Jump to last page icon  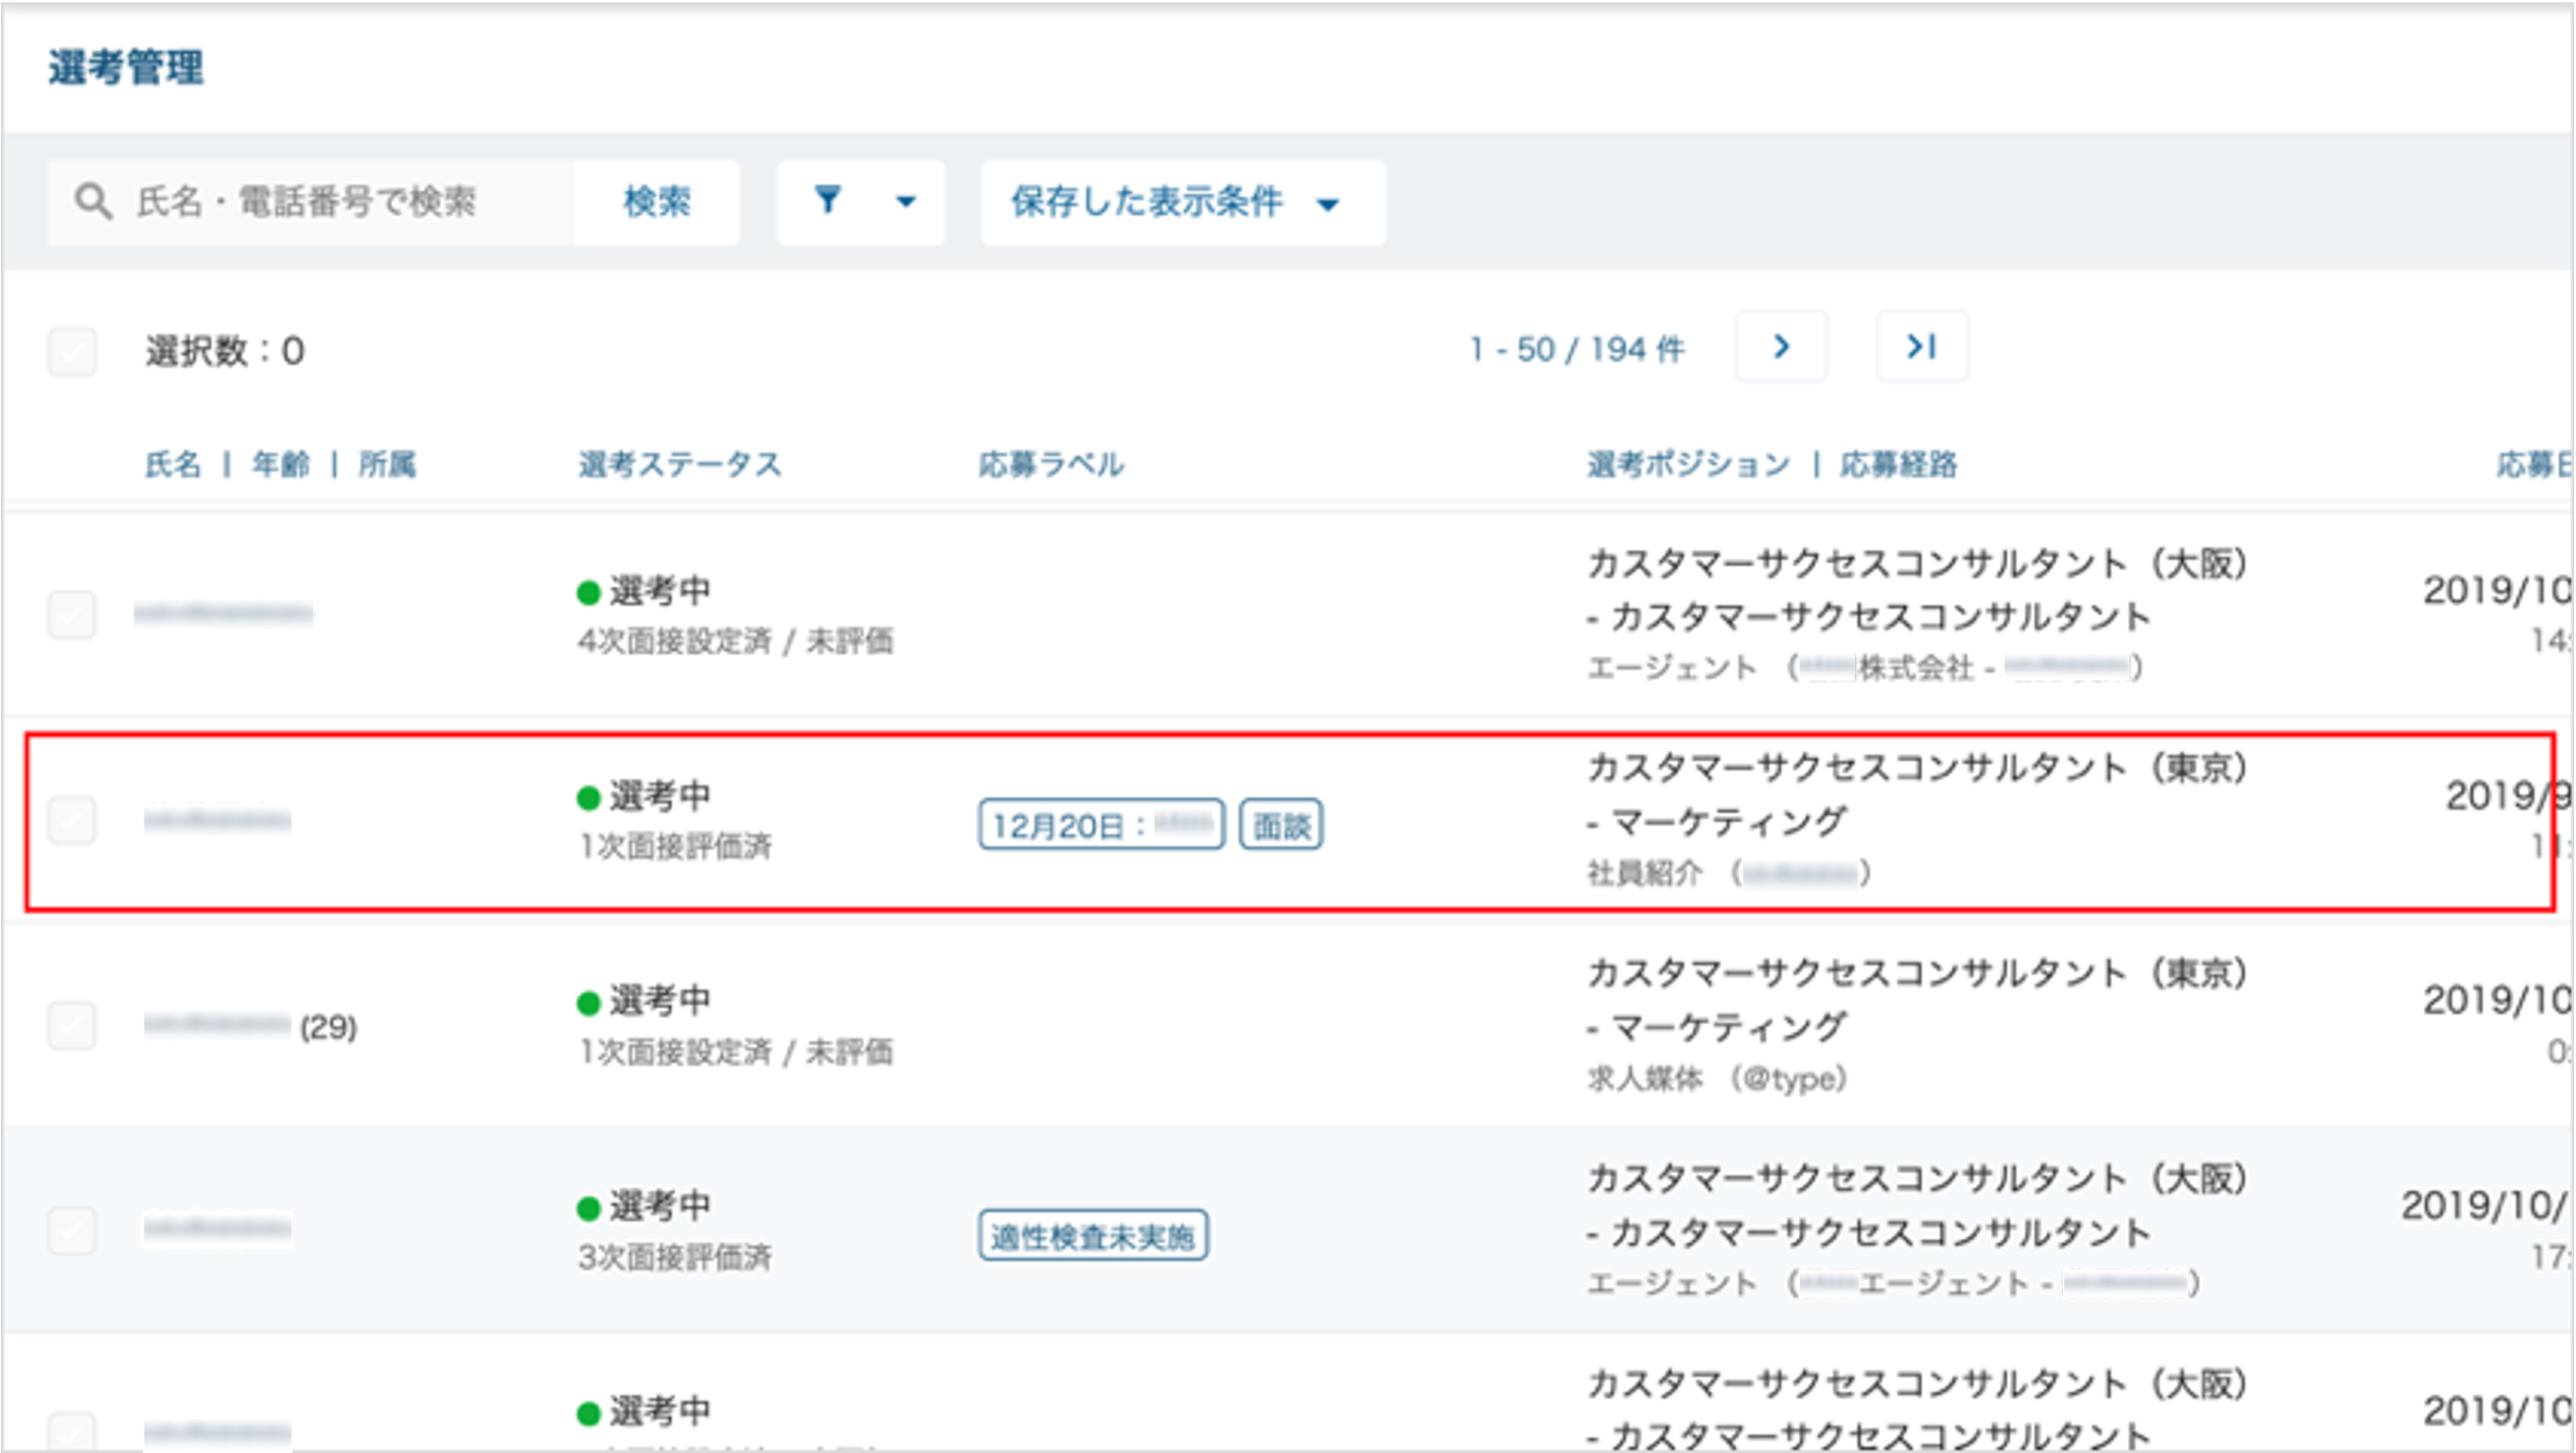click(1922, 347)
